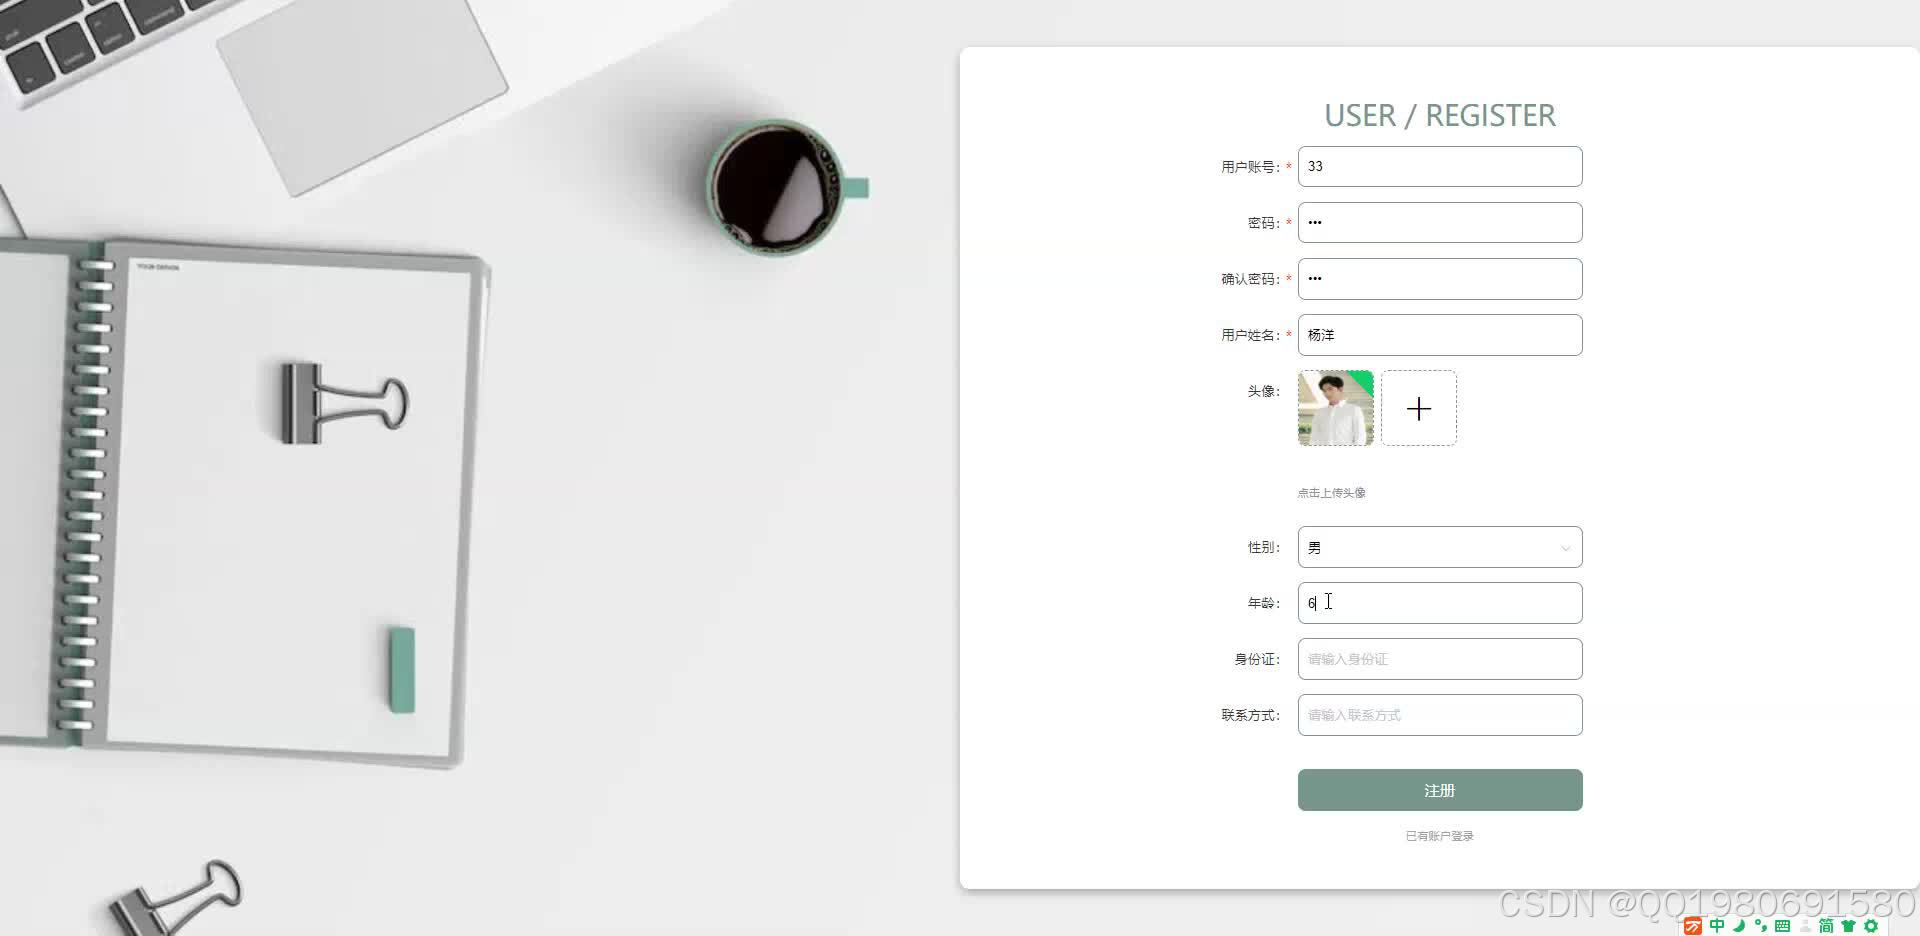This screenshot has width=1920, height=936.
Task: Click the chevron on the gender selector
Action: coord(1566,548)
